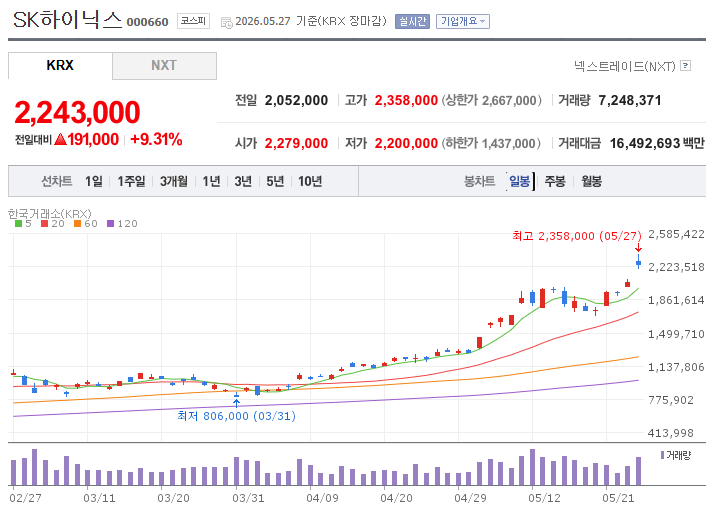Click the purple 120-day moving average swatch
The width and height of the screenshot is (706, 509).
click(x=110, y=223)
